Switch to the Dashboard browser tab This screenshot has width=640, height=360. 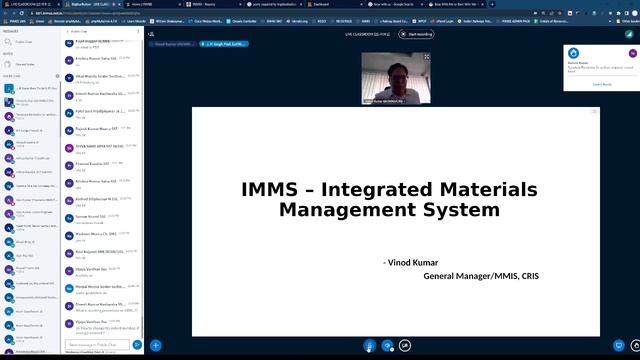(335, 4)
